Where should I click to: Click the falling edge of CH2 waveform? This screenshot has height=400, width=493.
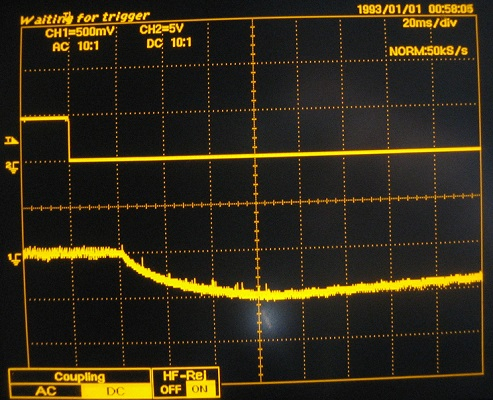69,139
